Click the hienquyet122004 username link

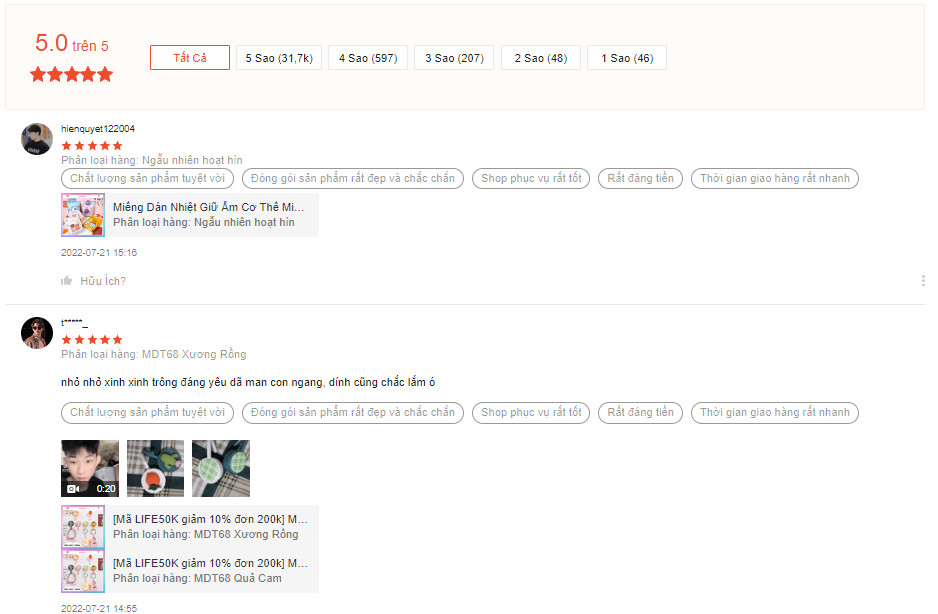pyautogui.click(x=98, y=129)
